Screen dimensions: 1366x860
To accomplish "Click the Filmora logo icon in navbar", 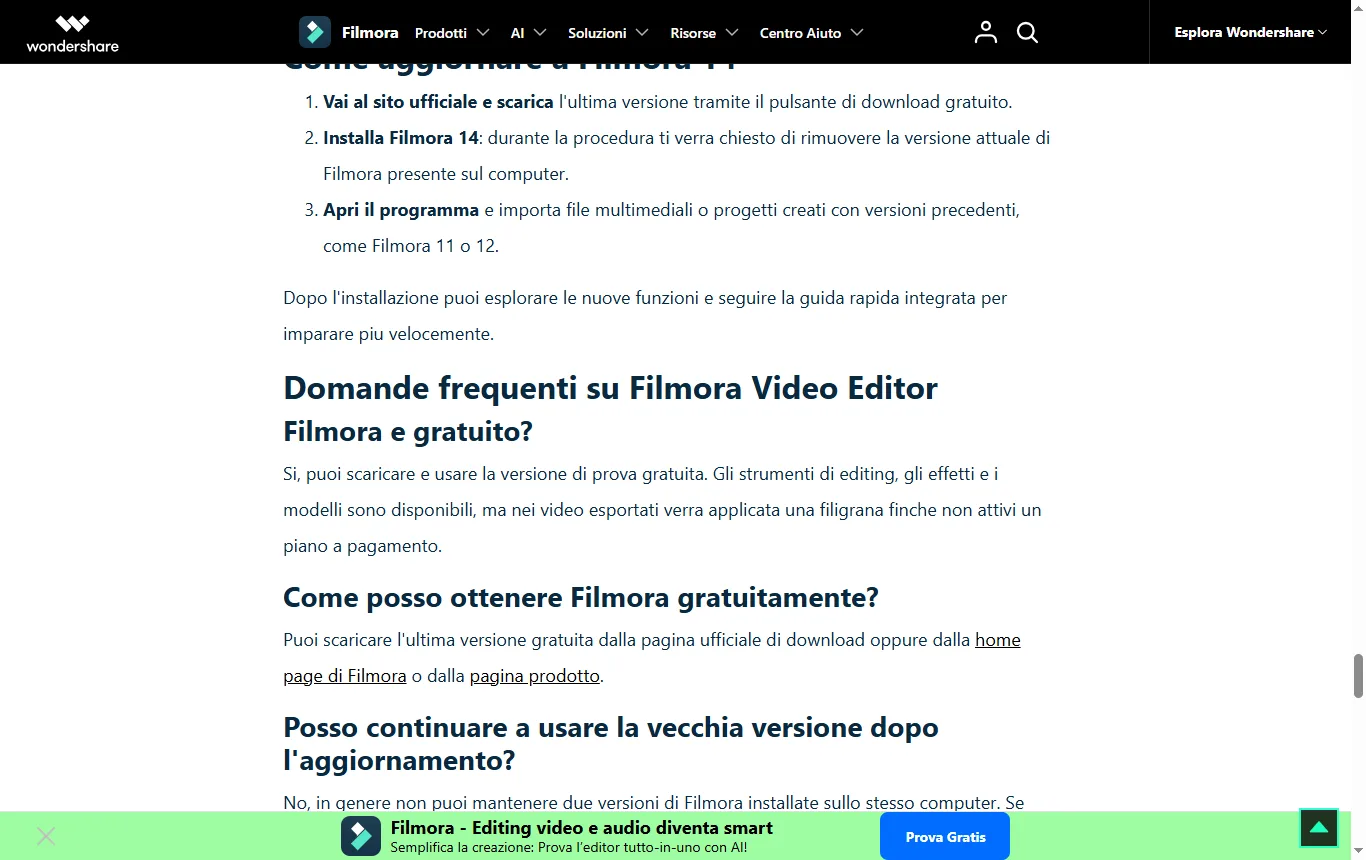I will click(315, 32).
